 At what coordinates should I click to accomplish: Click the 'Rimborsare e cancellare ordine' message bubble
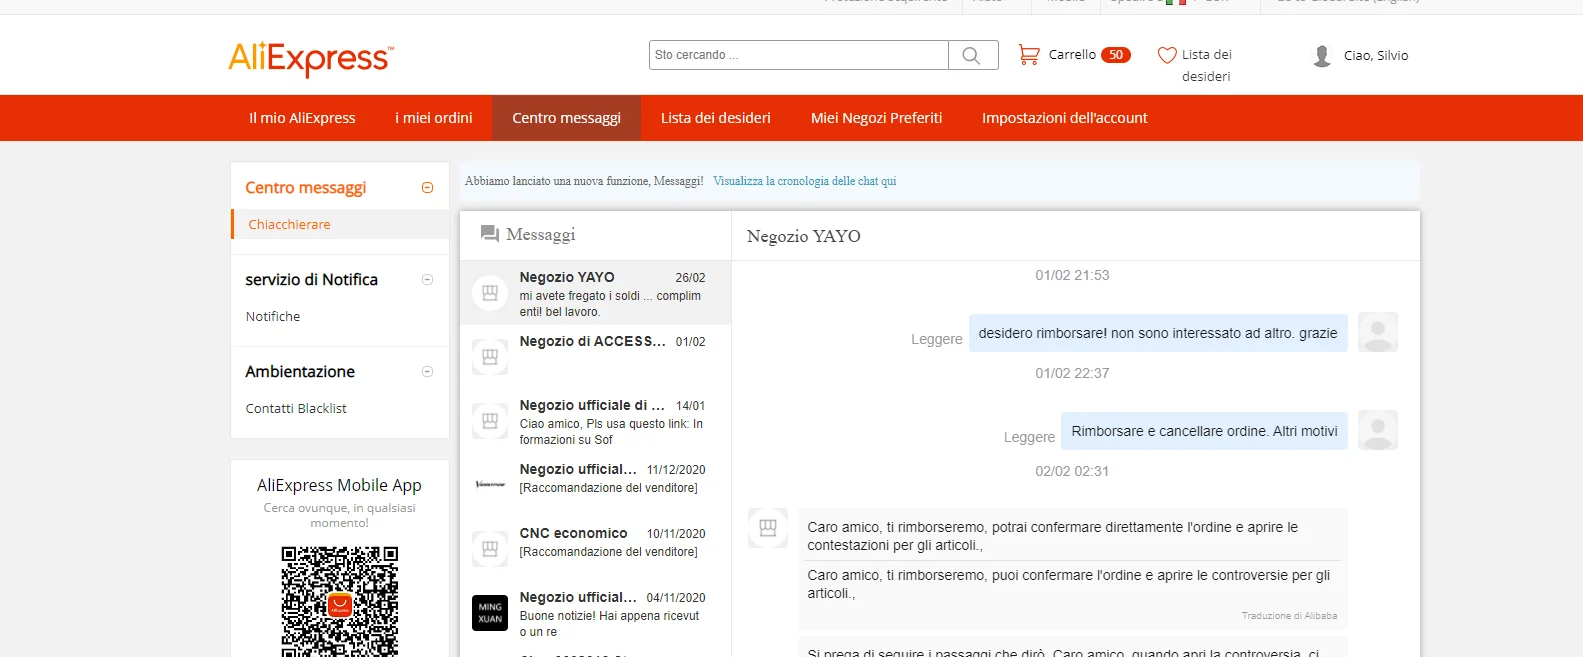1205,431
